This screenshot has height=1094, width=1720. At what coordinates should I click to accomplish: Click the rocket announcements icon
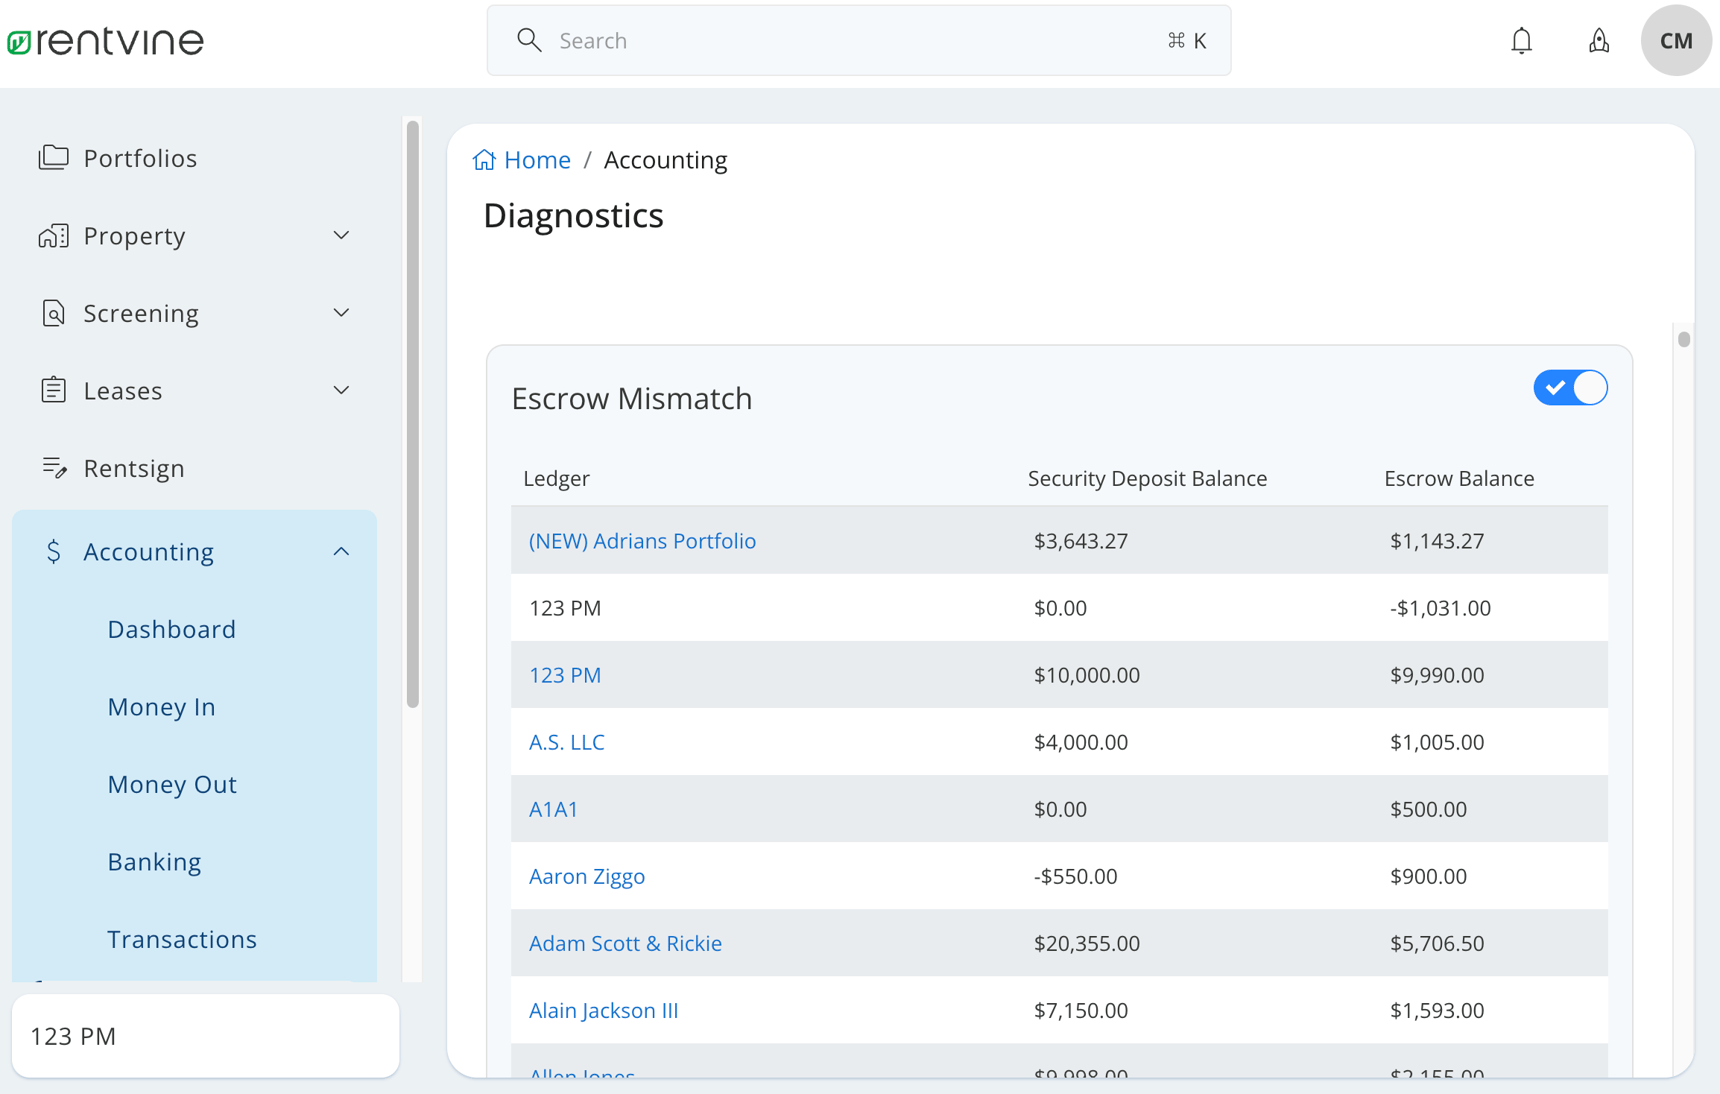(x=1599, y=40)
